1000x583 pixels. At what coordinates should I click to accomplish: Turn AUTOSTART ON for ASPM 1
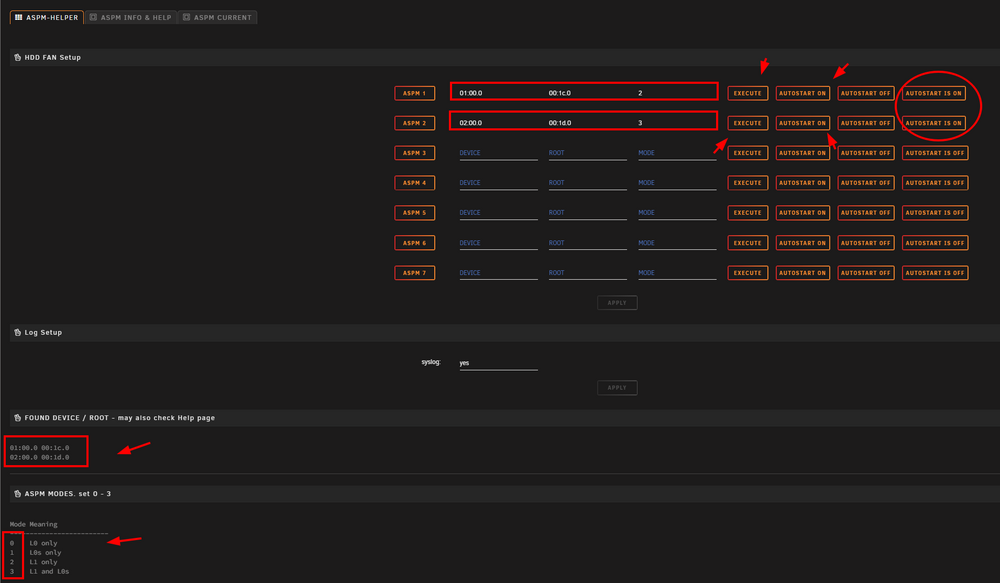[x=802, y=93]
